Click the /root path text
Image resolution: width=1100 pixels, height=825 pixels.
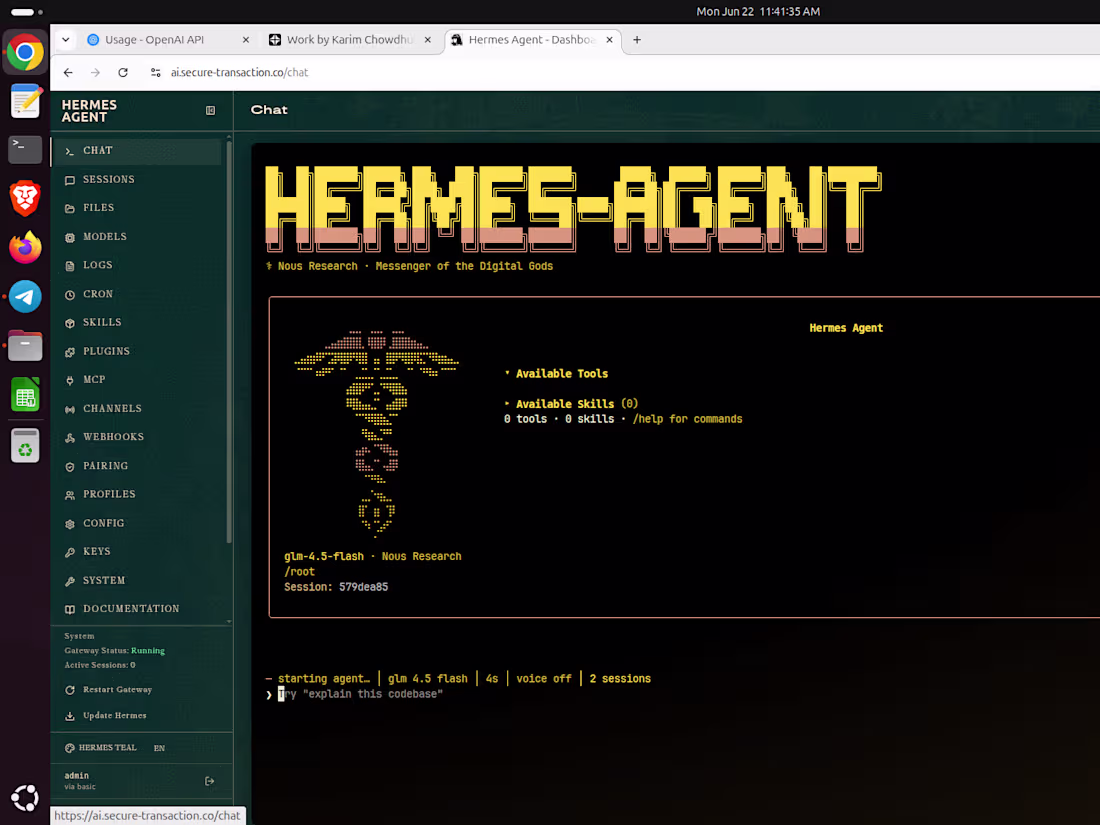click(x=300, y=572)
